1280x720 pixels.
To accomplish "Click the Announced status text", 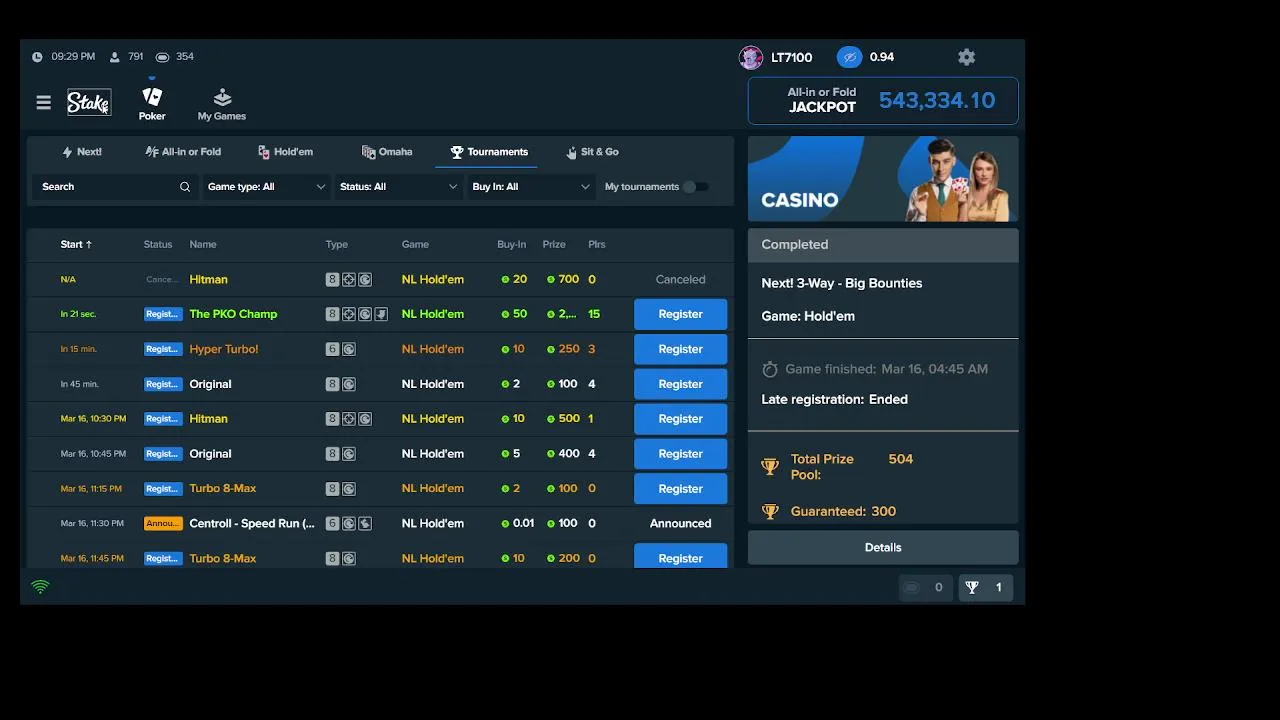I will click(680, 523).
